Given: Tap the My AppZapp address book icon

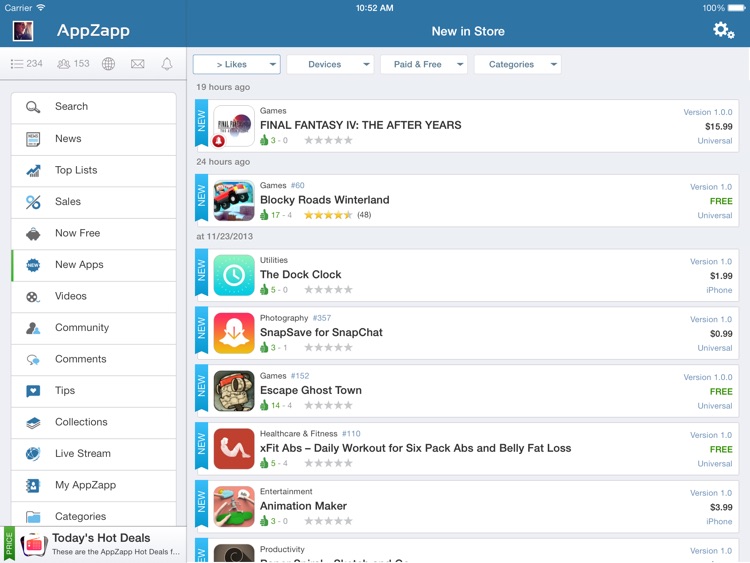Looking at the screenshot, I should (33, 486).
